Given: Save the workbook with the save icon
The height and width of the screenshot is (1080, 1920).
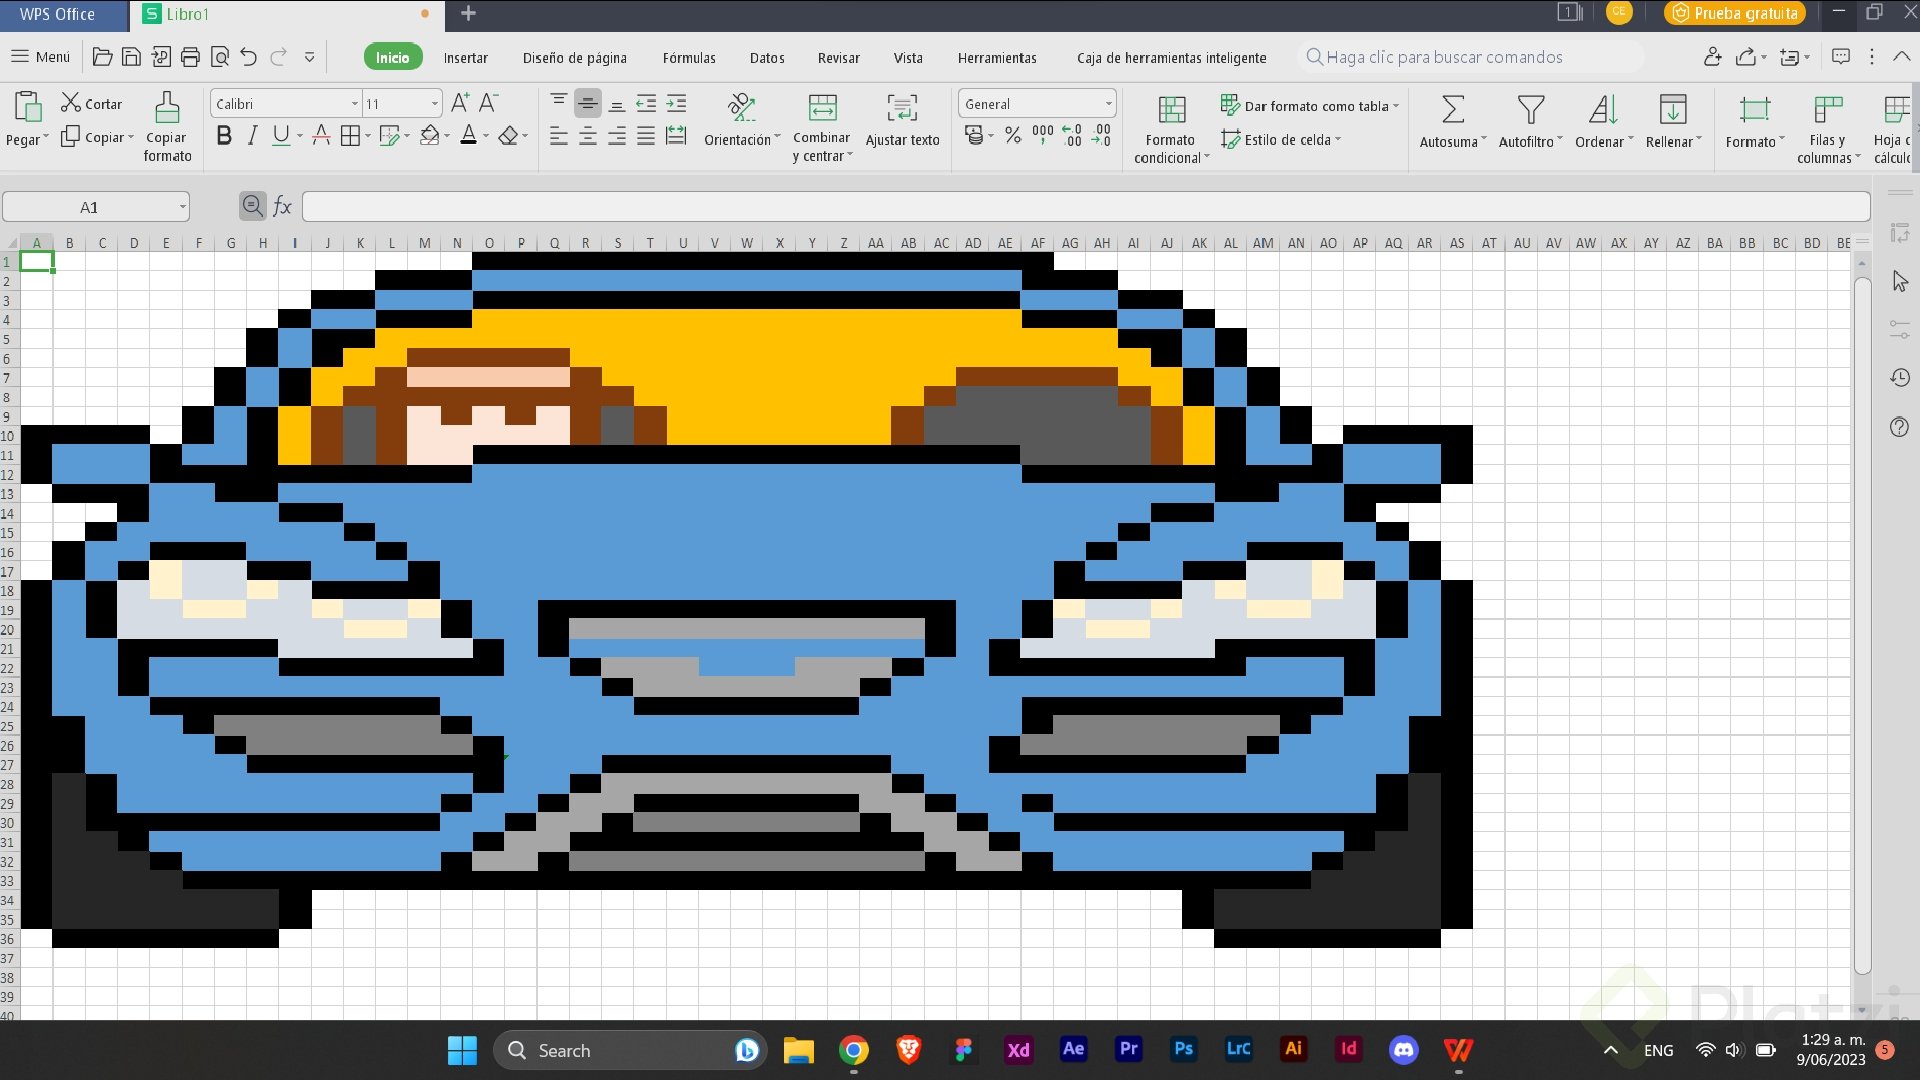Looking at the screenshot, I should pos(131,57).
